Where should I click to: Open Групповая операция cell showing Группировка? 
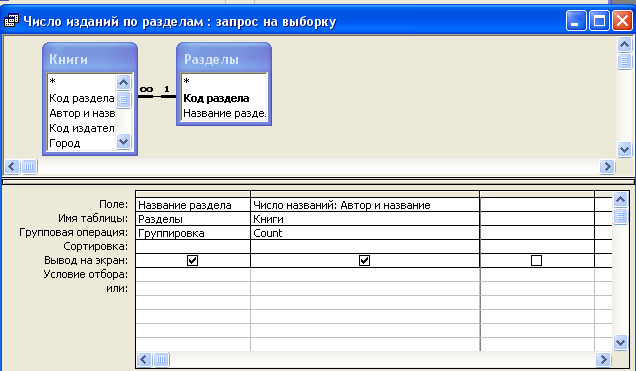[193, 233]
